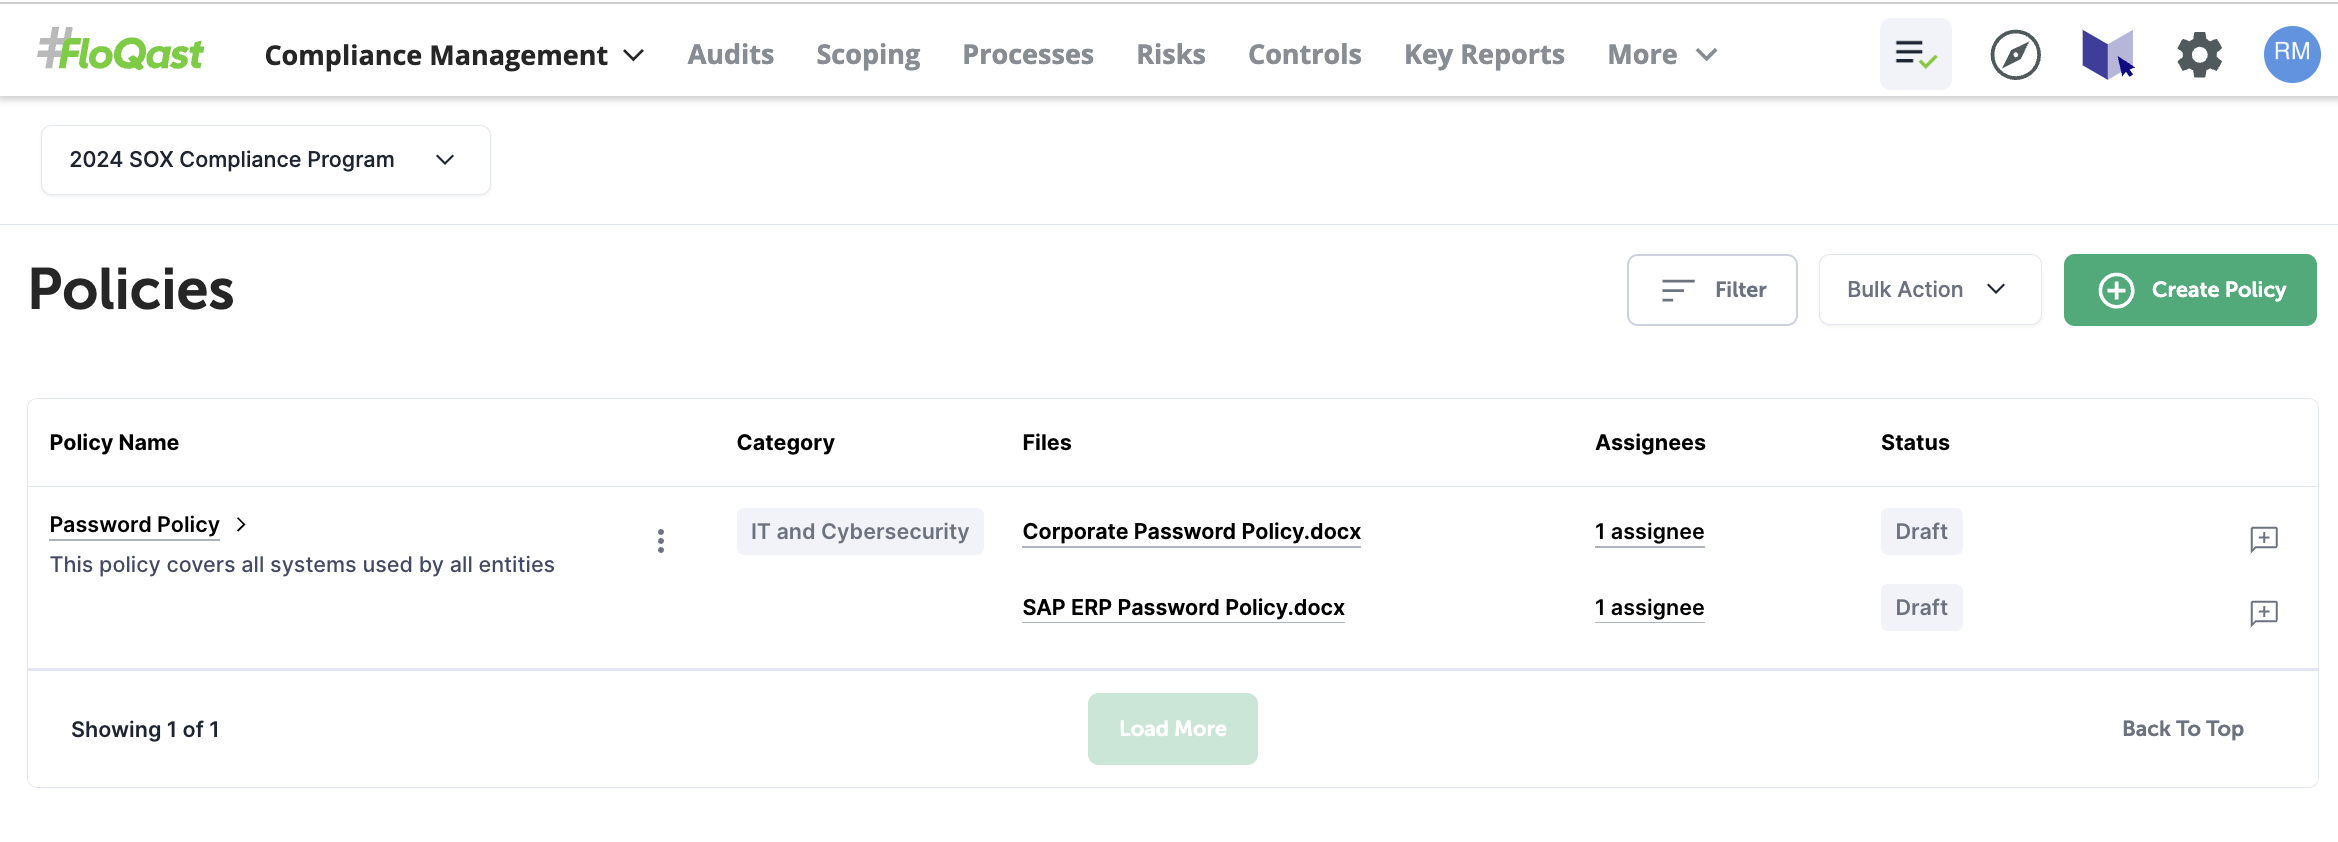Click the Files column header
Viewport: 2338px width, 842px height.
[1046, 443]
